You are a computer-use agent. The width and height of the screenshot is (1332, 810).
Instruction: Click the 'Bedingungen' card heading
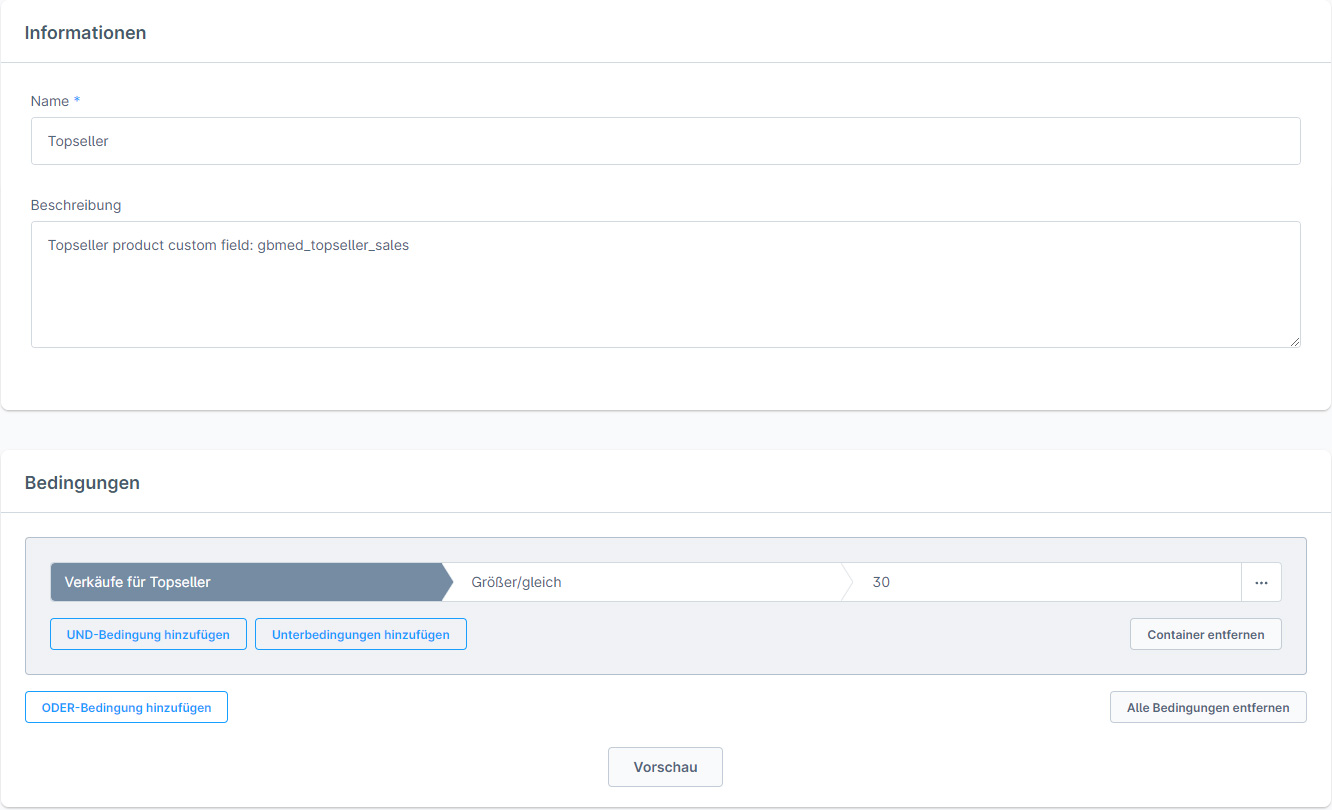pos(82,483)
